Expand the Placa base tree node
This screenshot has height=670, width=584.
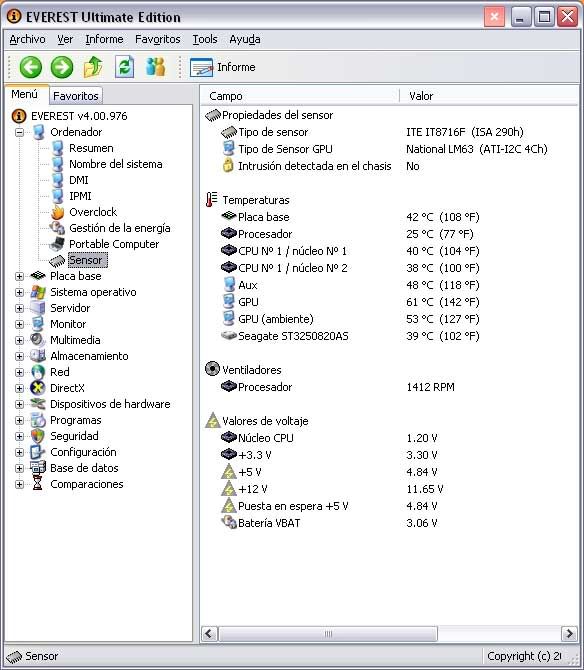click(19, 276)
